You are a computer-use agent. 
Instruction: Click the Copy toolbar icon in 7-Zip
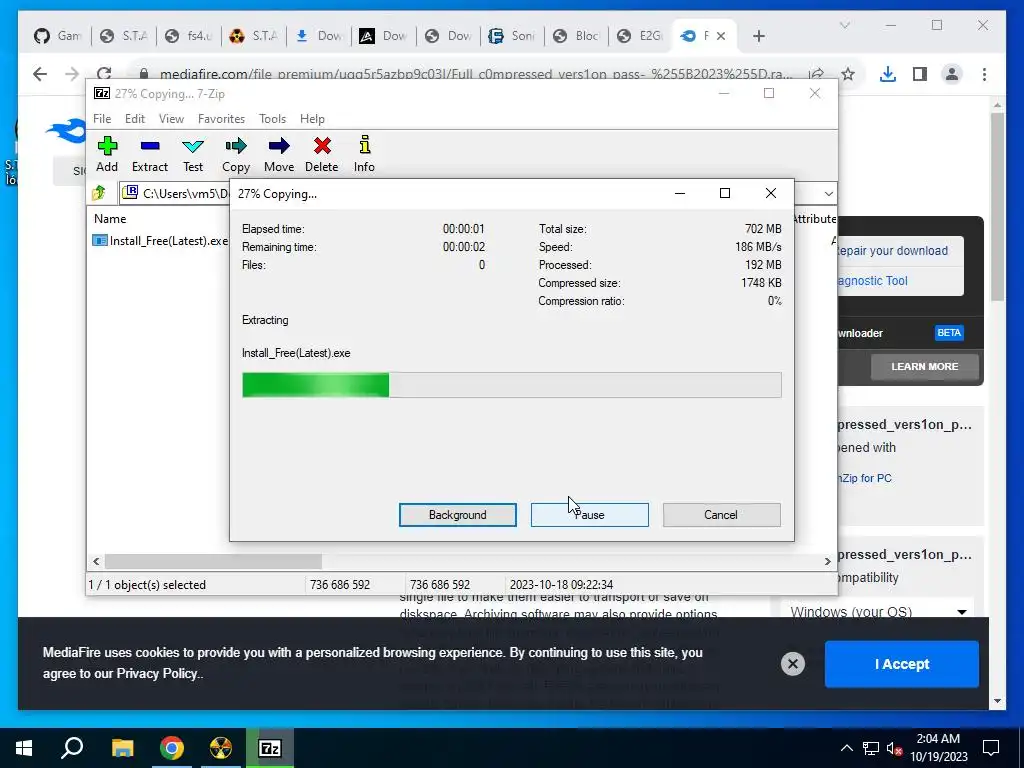(236, 154)
